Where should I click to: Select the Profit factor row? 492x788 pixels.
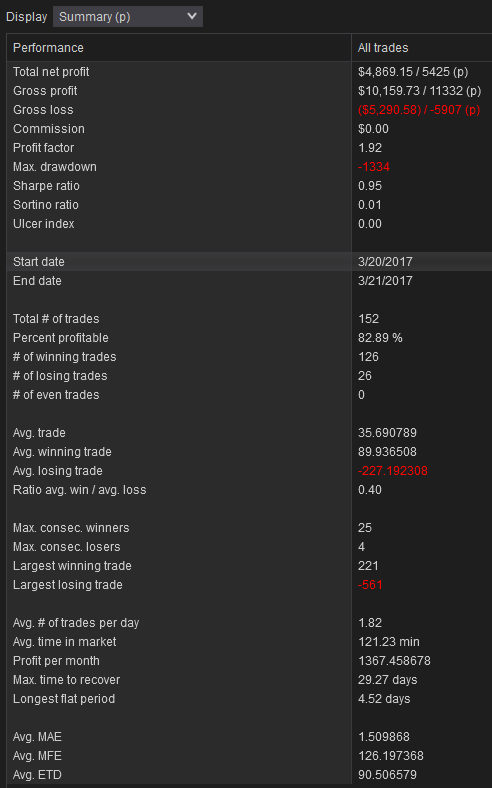coord(249,148)
